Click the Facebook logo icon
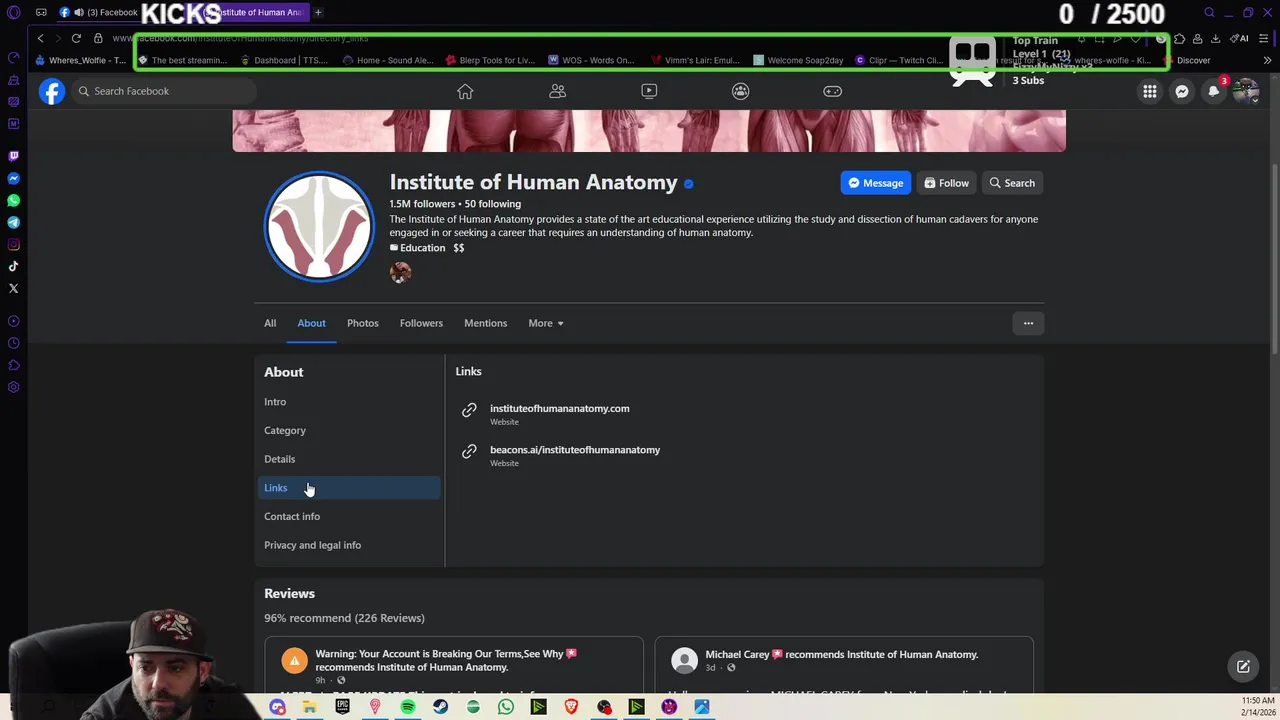The image size is (1280, 720). coord(52,91)
